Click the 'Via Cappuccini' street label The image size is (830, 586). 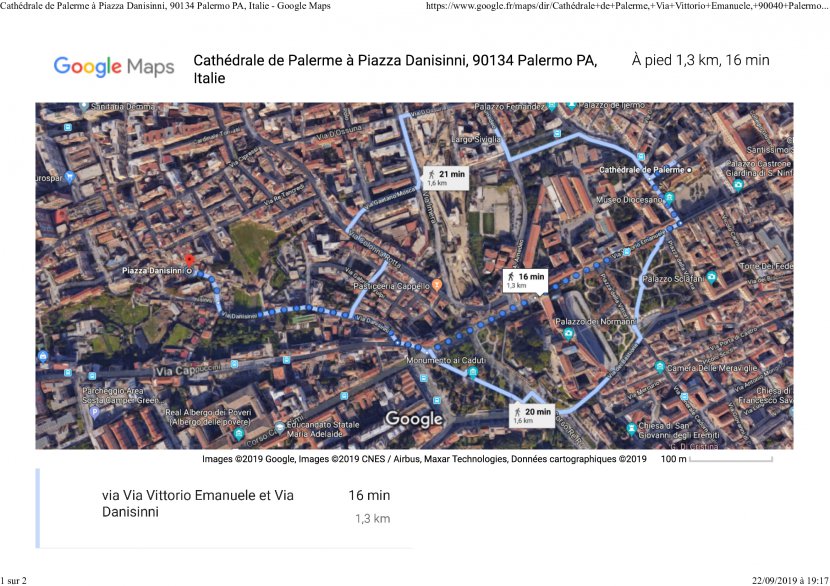point(189,369)
